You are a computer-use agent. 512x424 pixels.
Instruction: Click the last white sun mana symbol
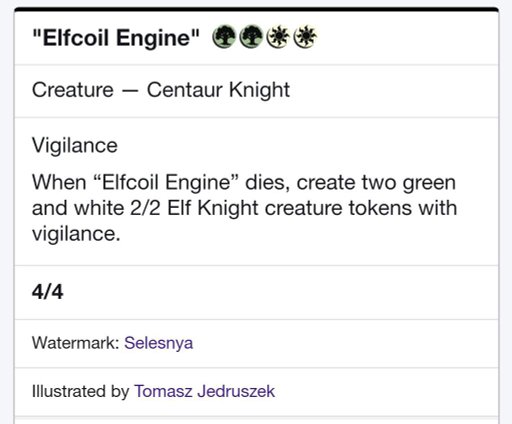(x=305, y=37)
